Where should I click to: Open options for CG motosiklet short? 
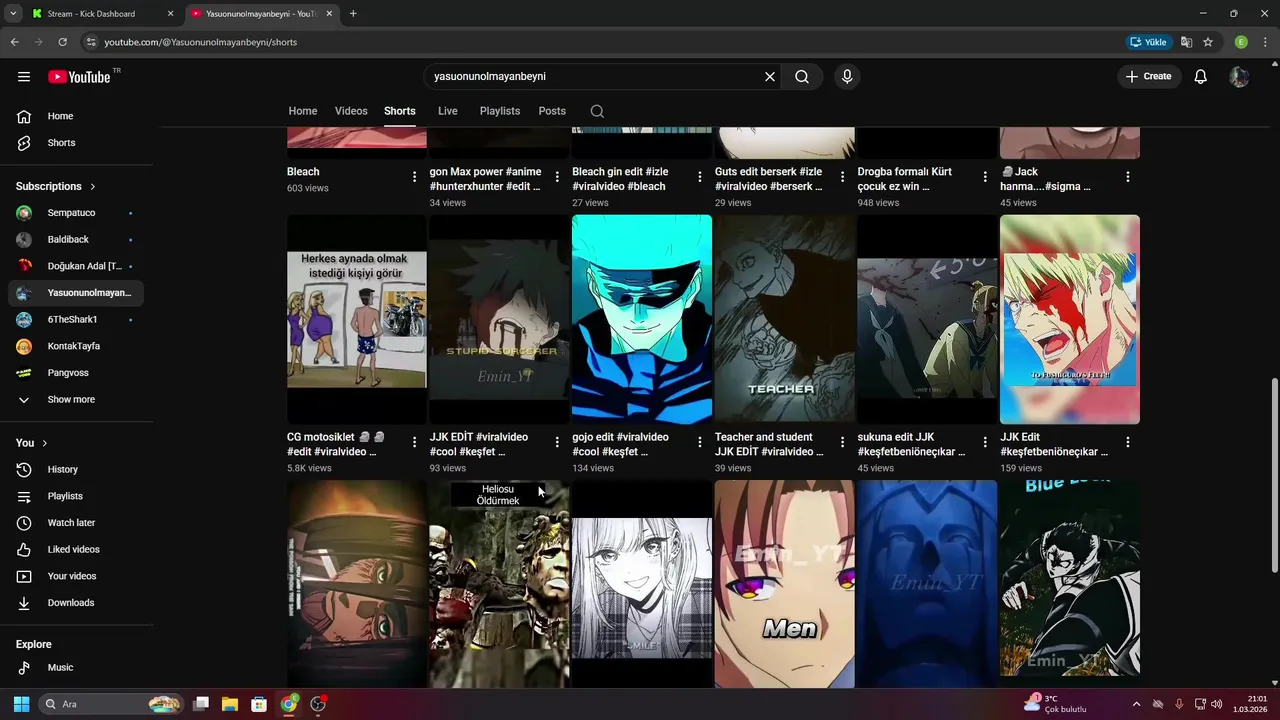tap(415, 442)
